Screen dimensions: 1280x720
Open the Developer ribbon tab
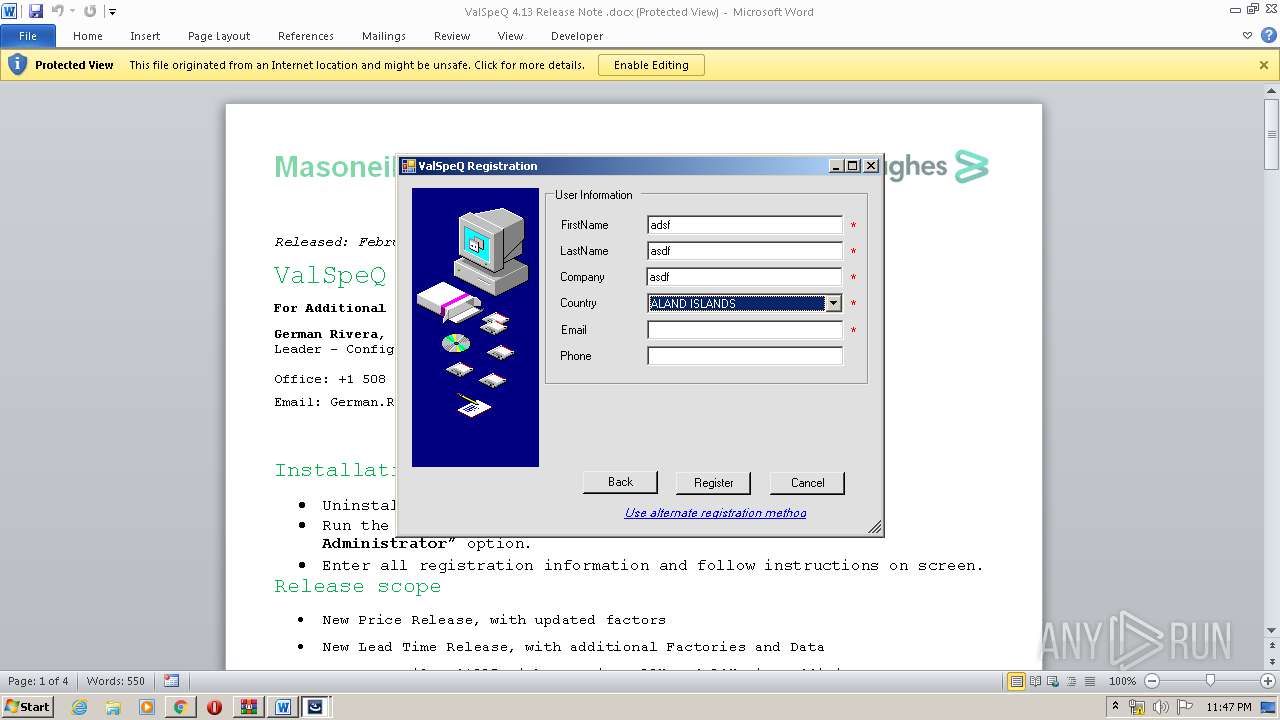click(577, 36)
